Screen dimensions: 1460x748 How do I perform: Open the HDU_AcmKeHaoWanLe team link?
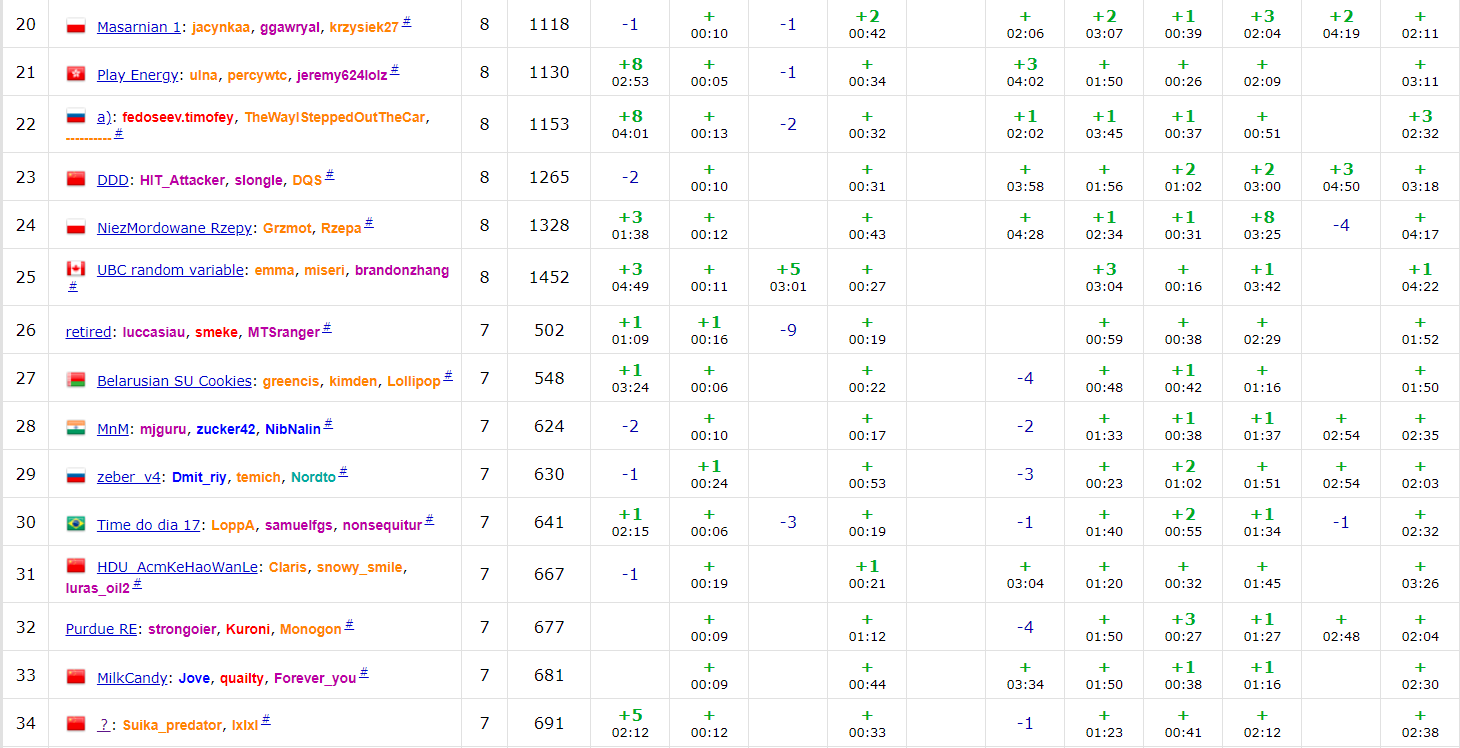[177, 567]
